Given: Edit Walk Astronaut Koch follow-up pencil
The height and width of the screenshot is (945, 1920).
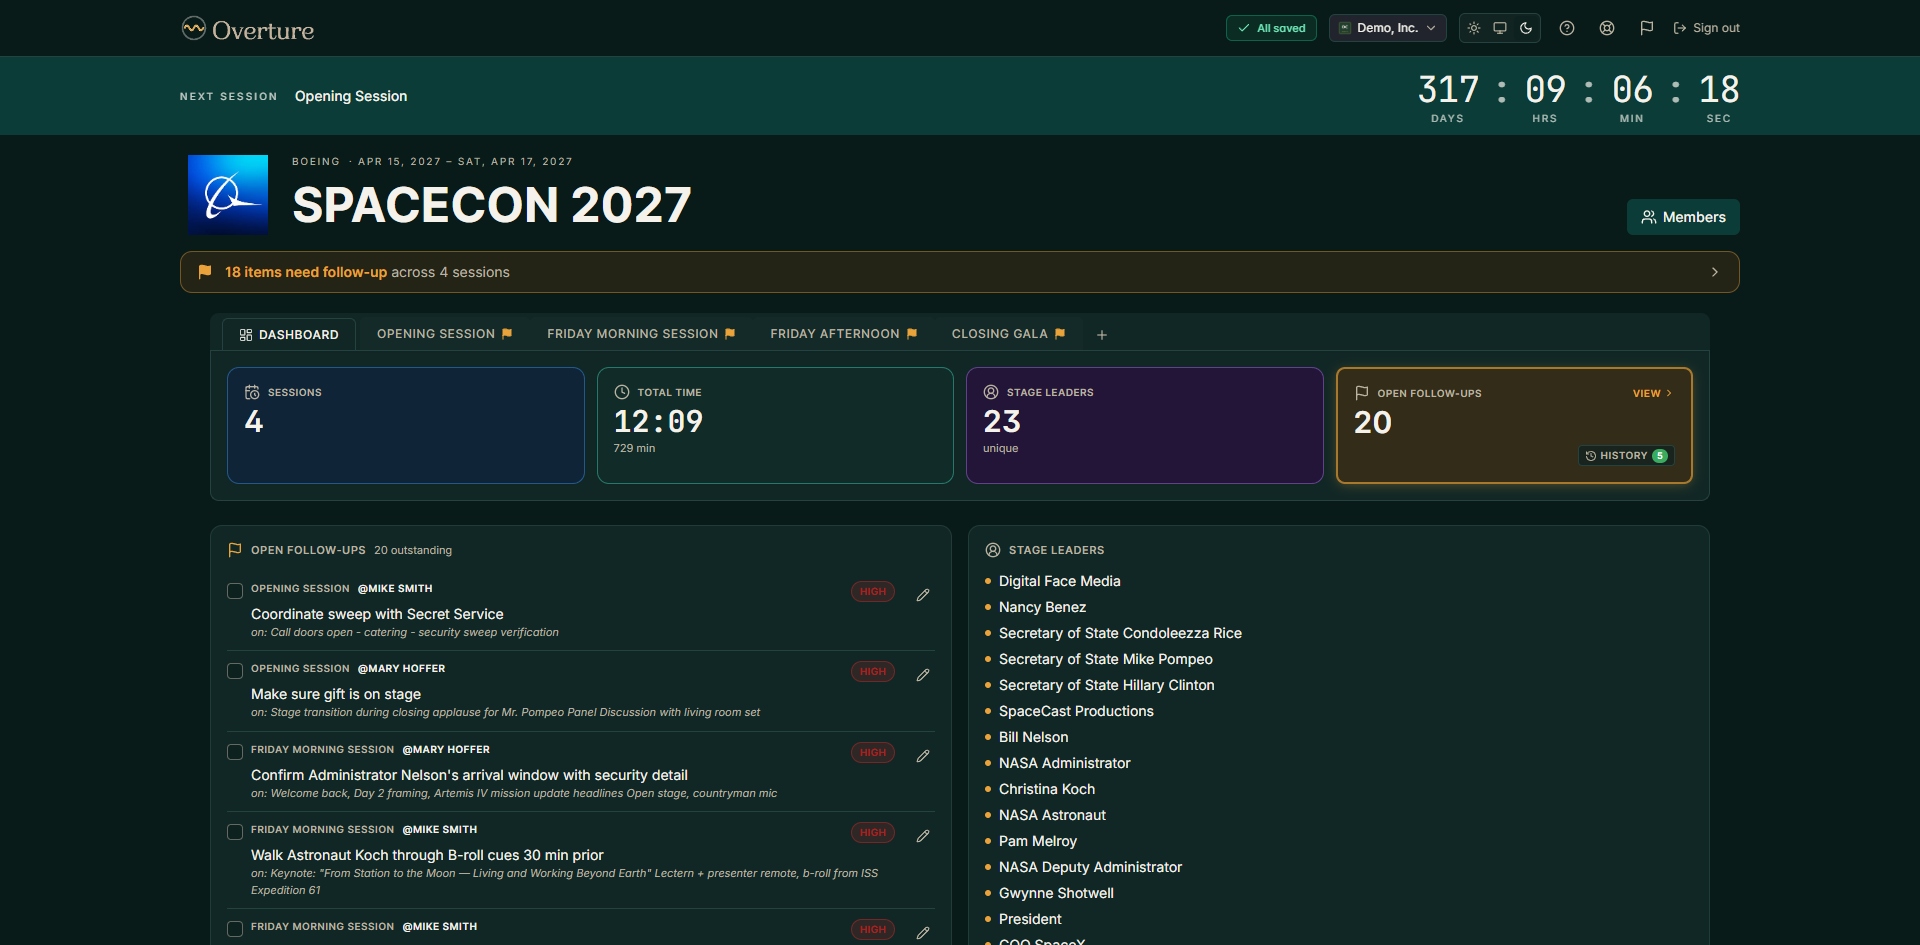Looking at the screenshot, I should click(923, 836).
